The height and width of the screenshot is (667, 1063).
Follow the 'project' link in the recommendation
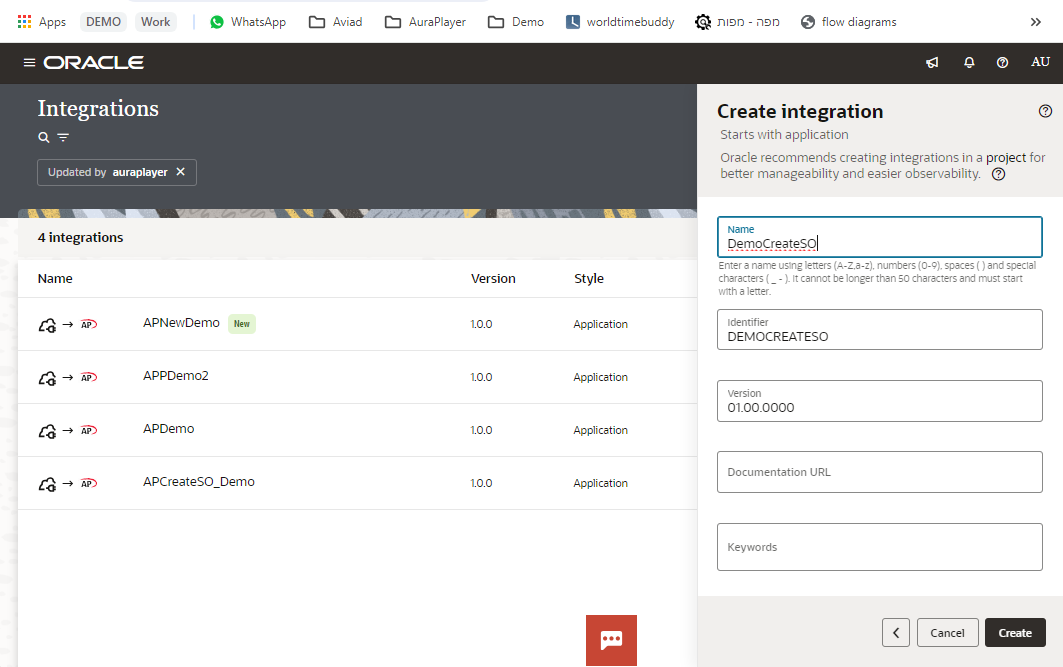click(1006, 157)
